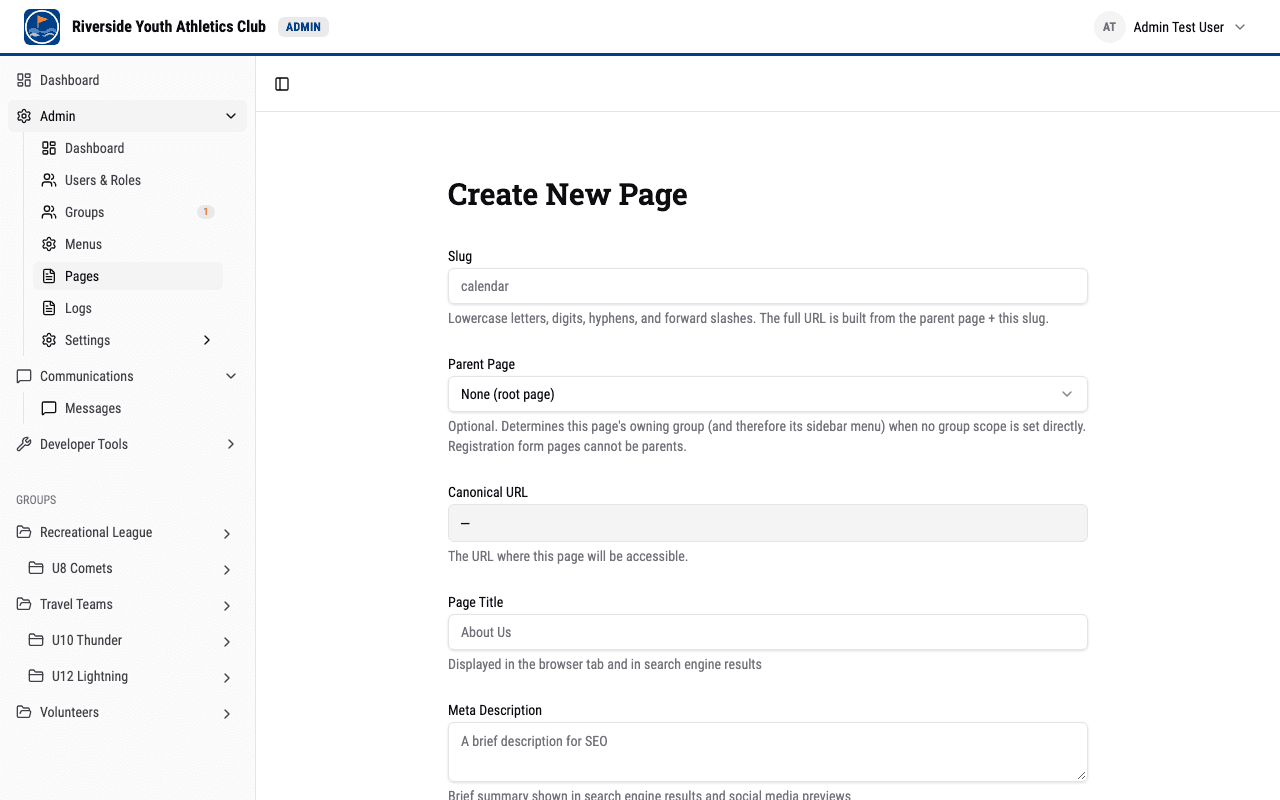1280x800 pixels.
Task: Click the top-level Dashboard grid icon
Action: [24, 80]
